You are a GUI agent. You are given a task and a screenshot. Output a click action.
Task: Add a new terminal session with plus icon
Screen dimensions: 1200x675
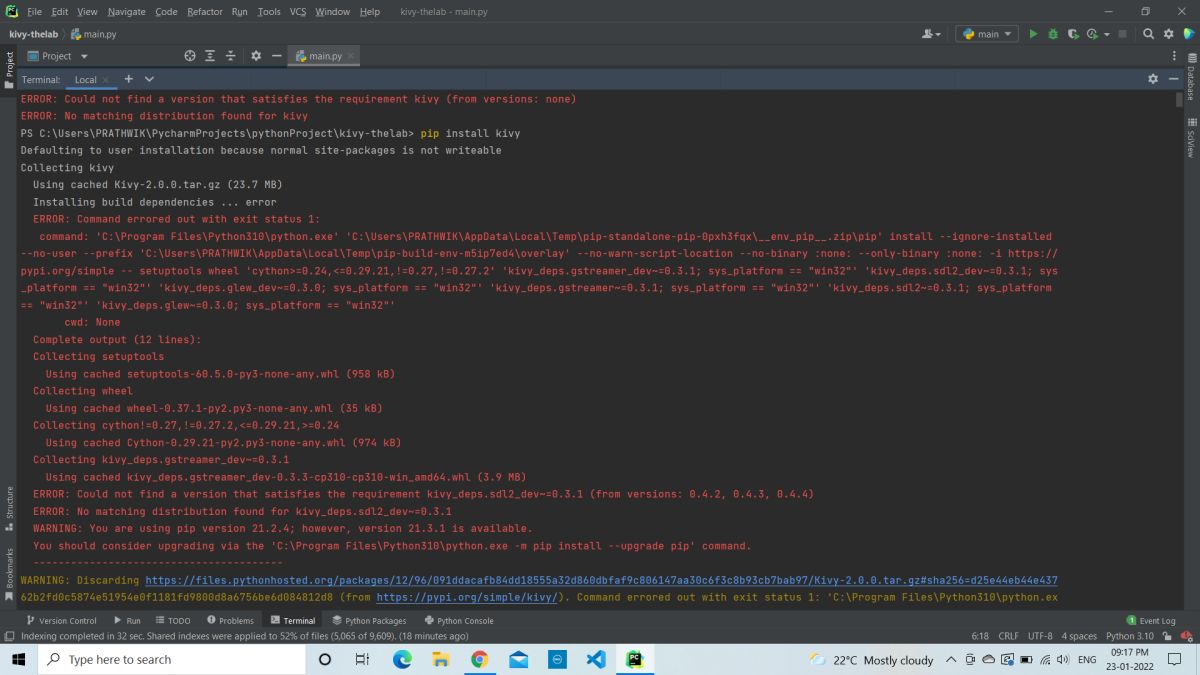point(128,79)
